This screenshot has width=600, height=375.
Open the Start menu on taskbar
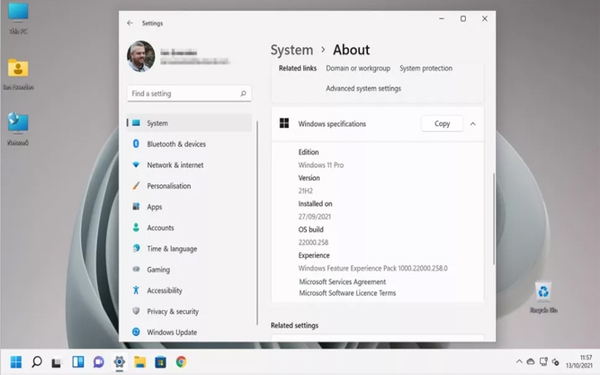click(16, 362)
